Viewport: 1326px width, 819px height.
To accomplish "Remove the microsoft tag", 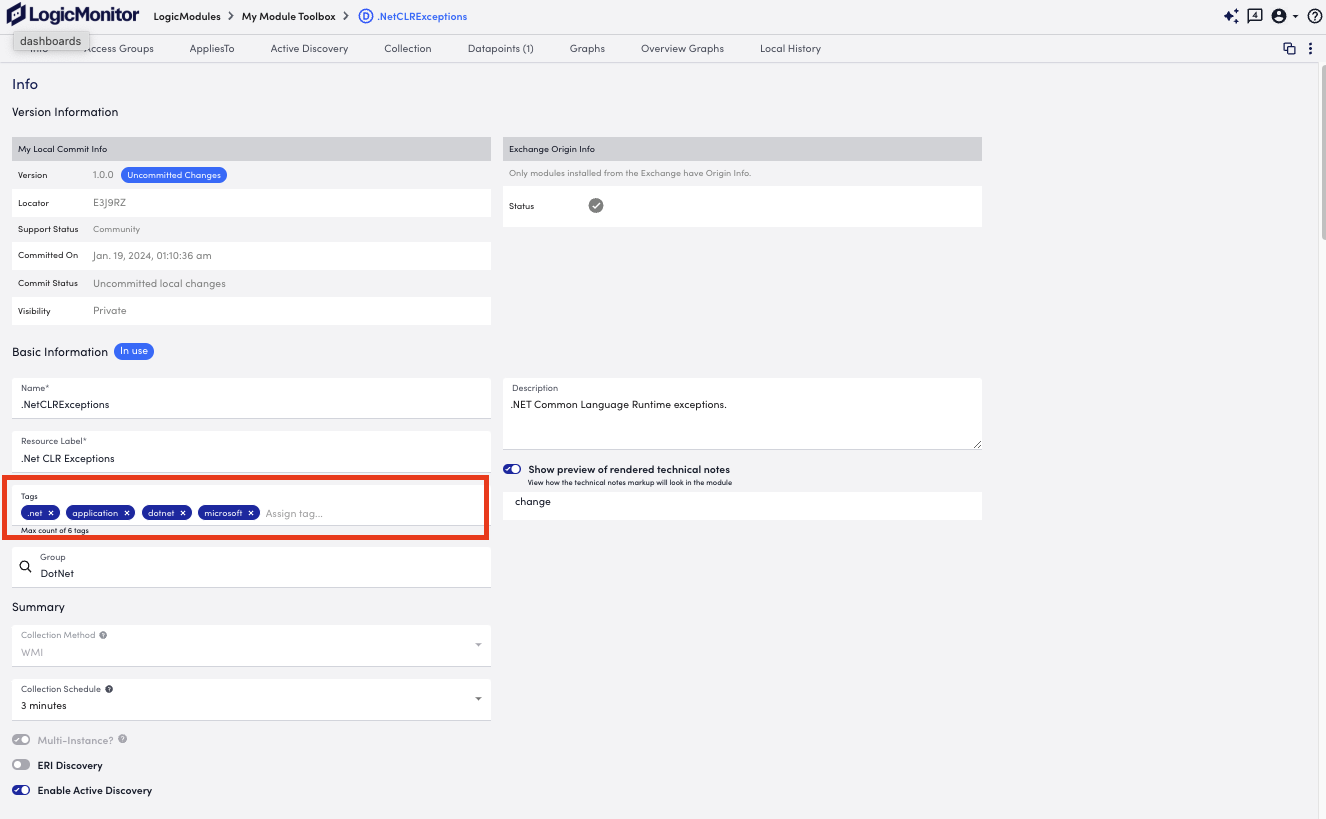I will pos(252,513).
